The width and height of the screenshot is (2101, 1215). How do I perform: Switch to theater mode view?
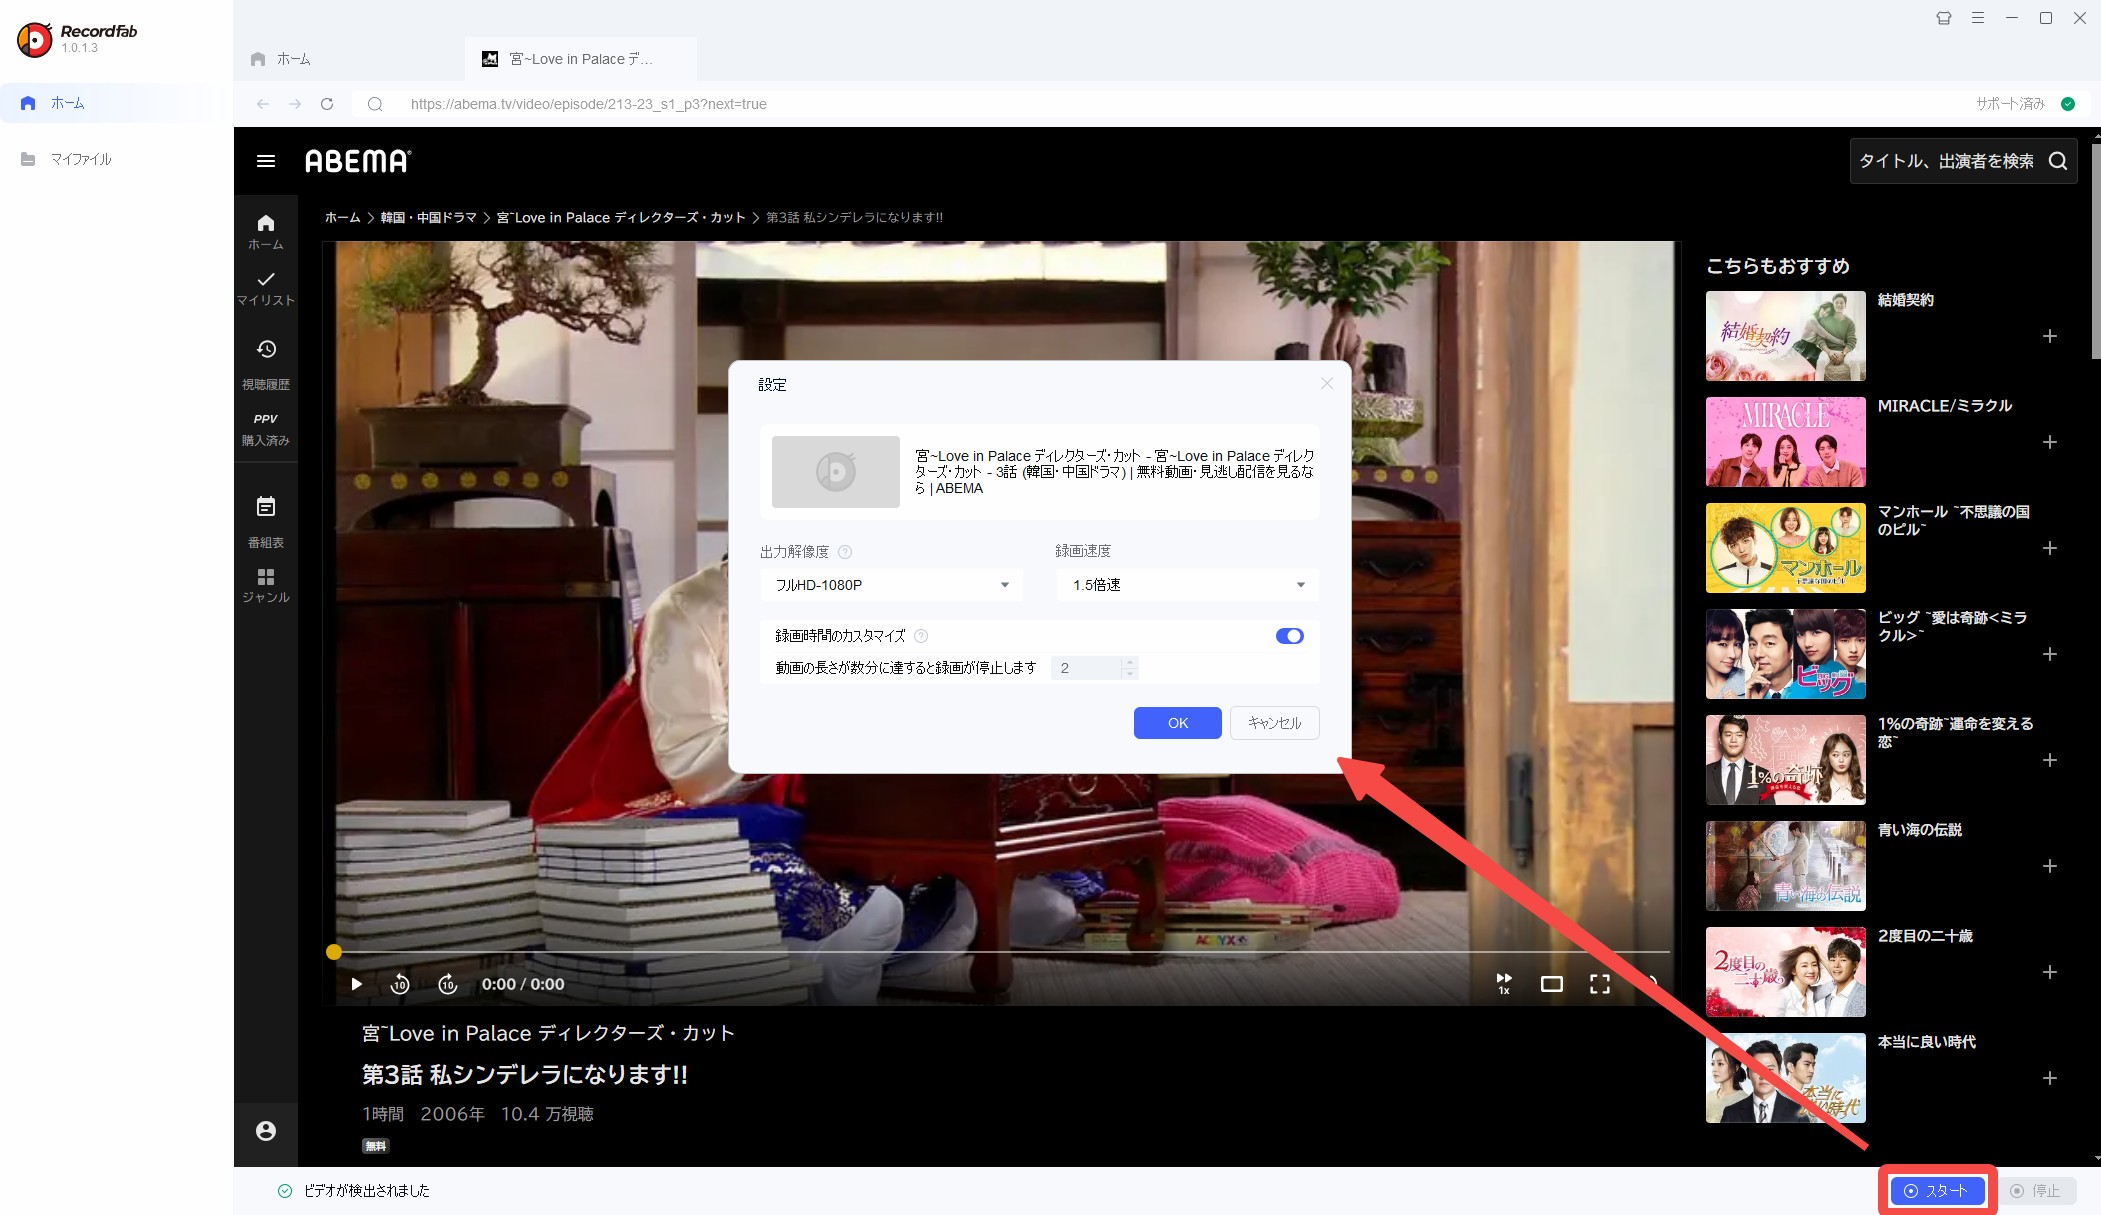coord(1552,984)
